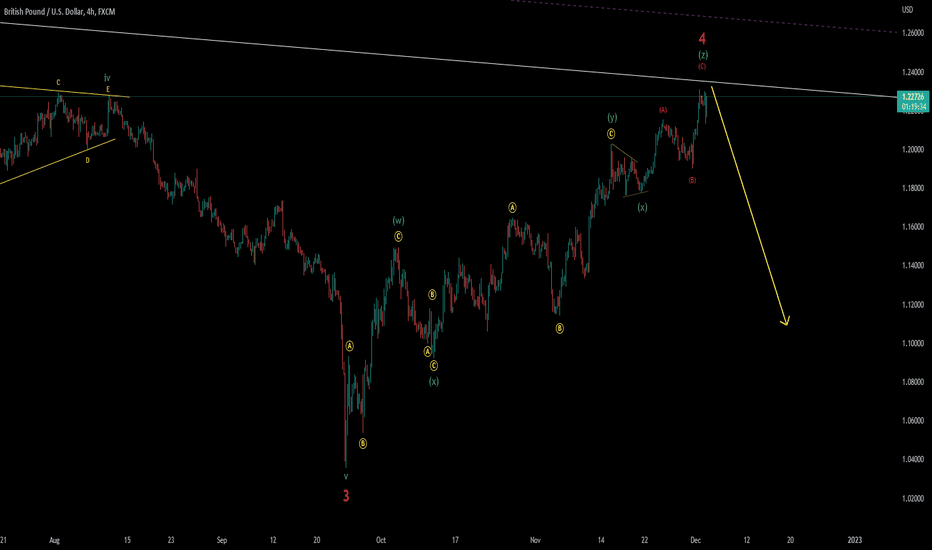This screenshot has height=550, width=932.
Task: Select the large red wave 4 label
Action: [702, 39]
